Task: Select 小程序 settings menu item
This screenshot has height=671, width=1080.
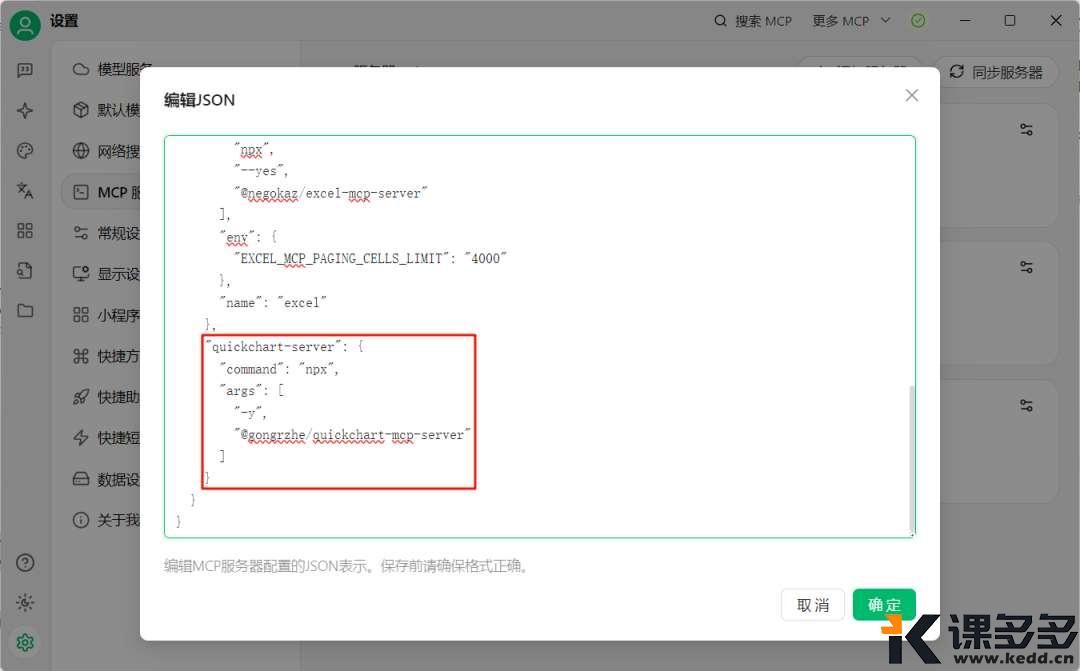Action: point(105,315)
